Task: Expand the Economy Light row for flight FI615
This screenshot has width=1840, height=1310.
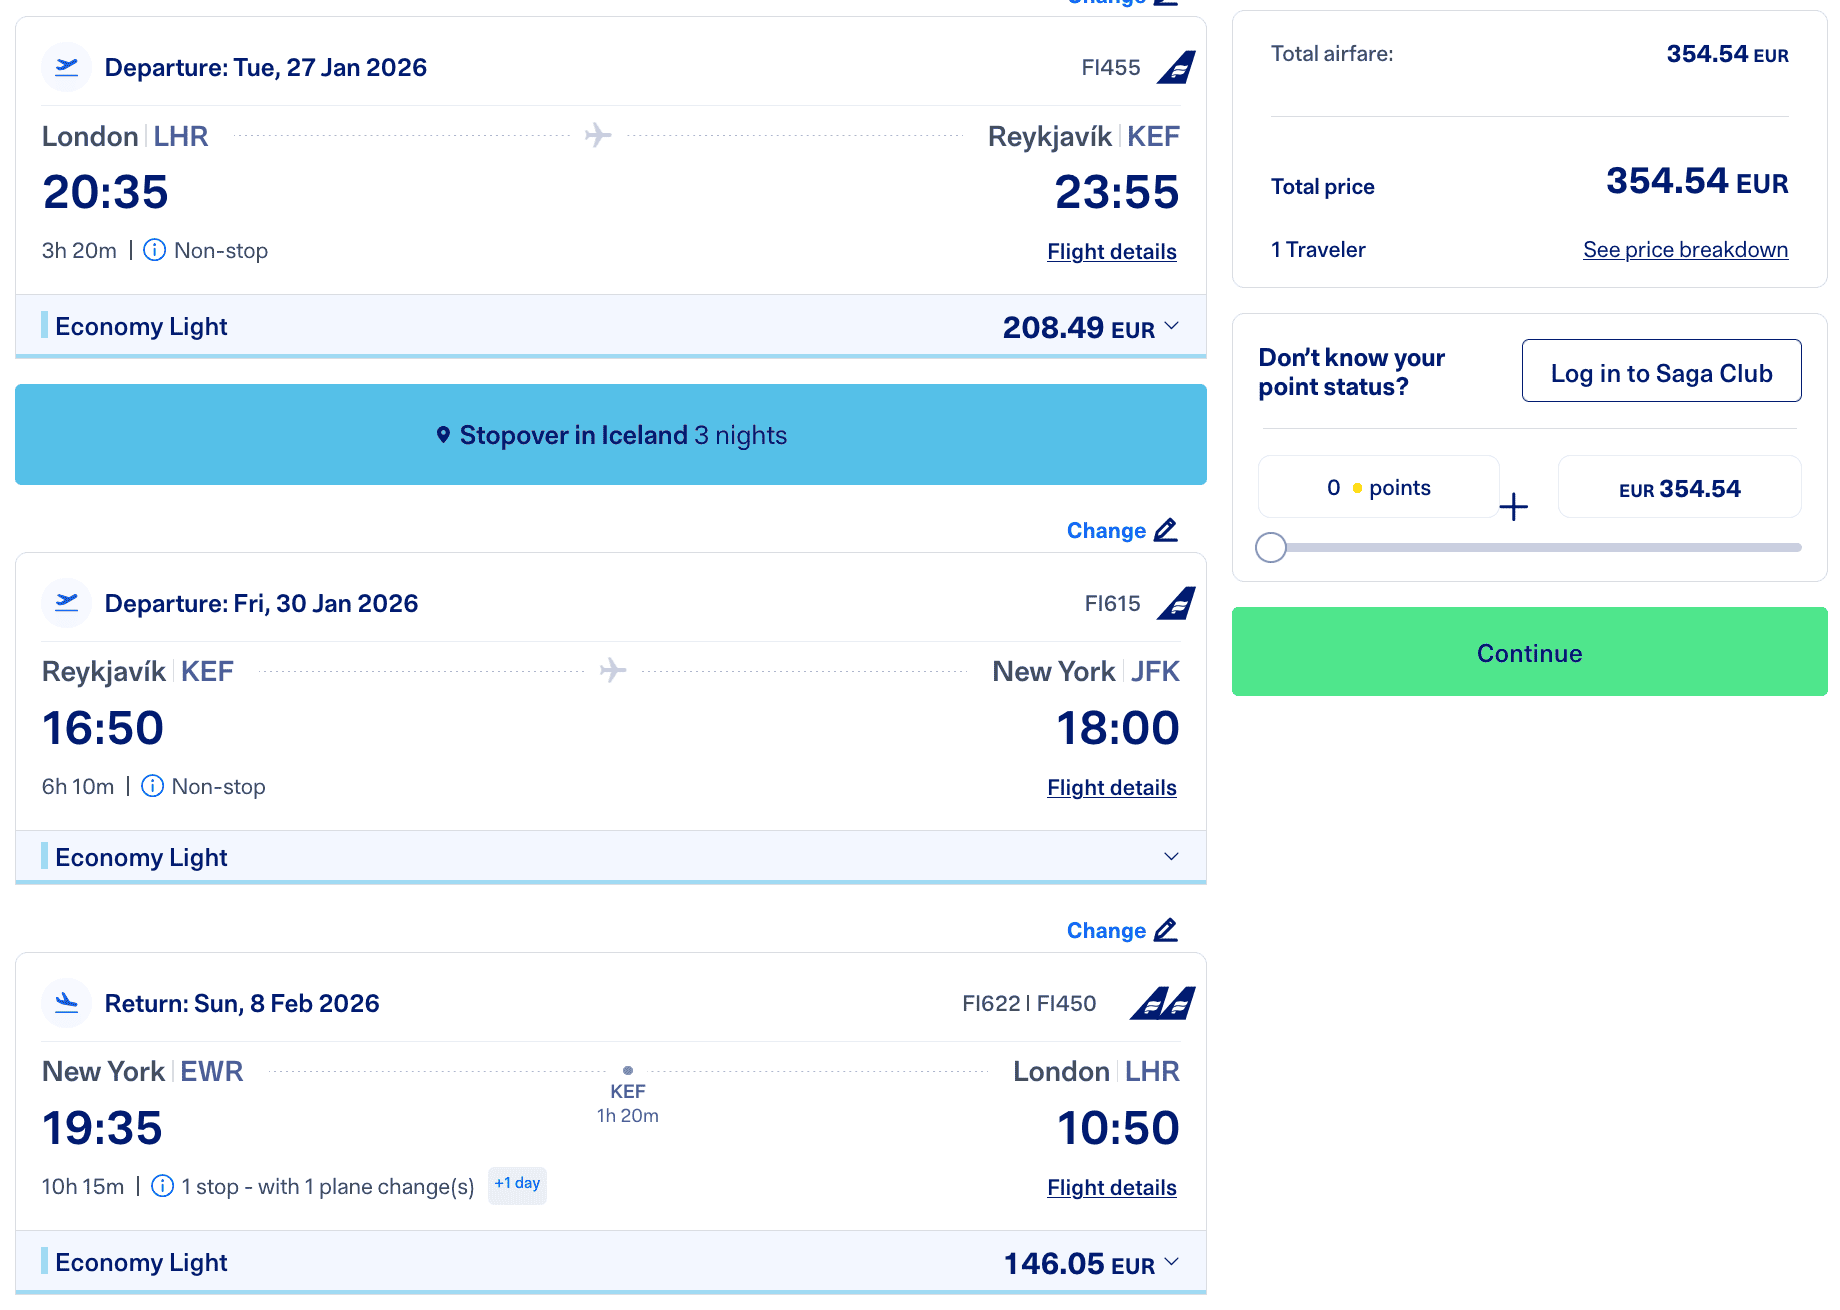Action: (1172, 857)
